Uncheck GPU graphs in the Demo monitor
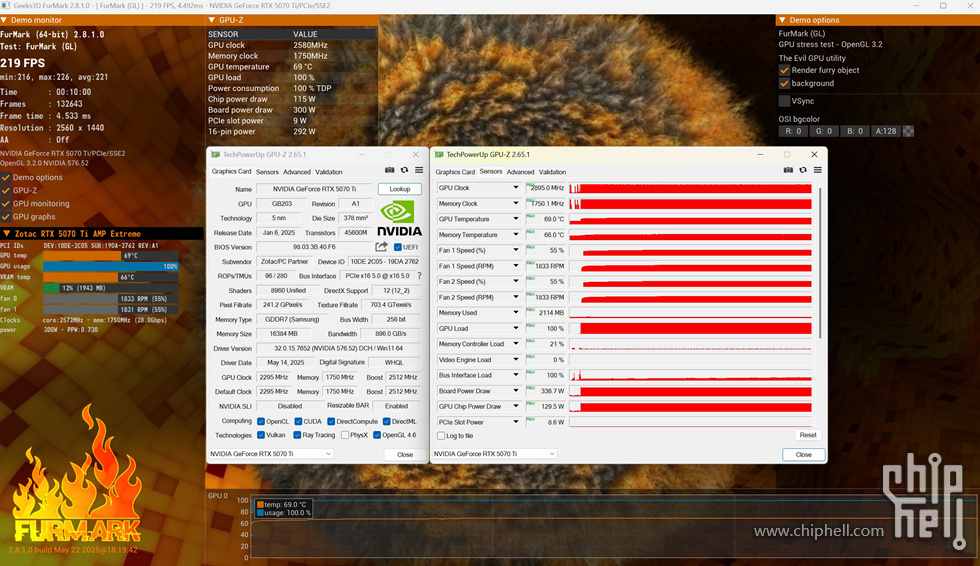Screen dimensions: 980x566 tap(6, 217)
